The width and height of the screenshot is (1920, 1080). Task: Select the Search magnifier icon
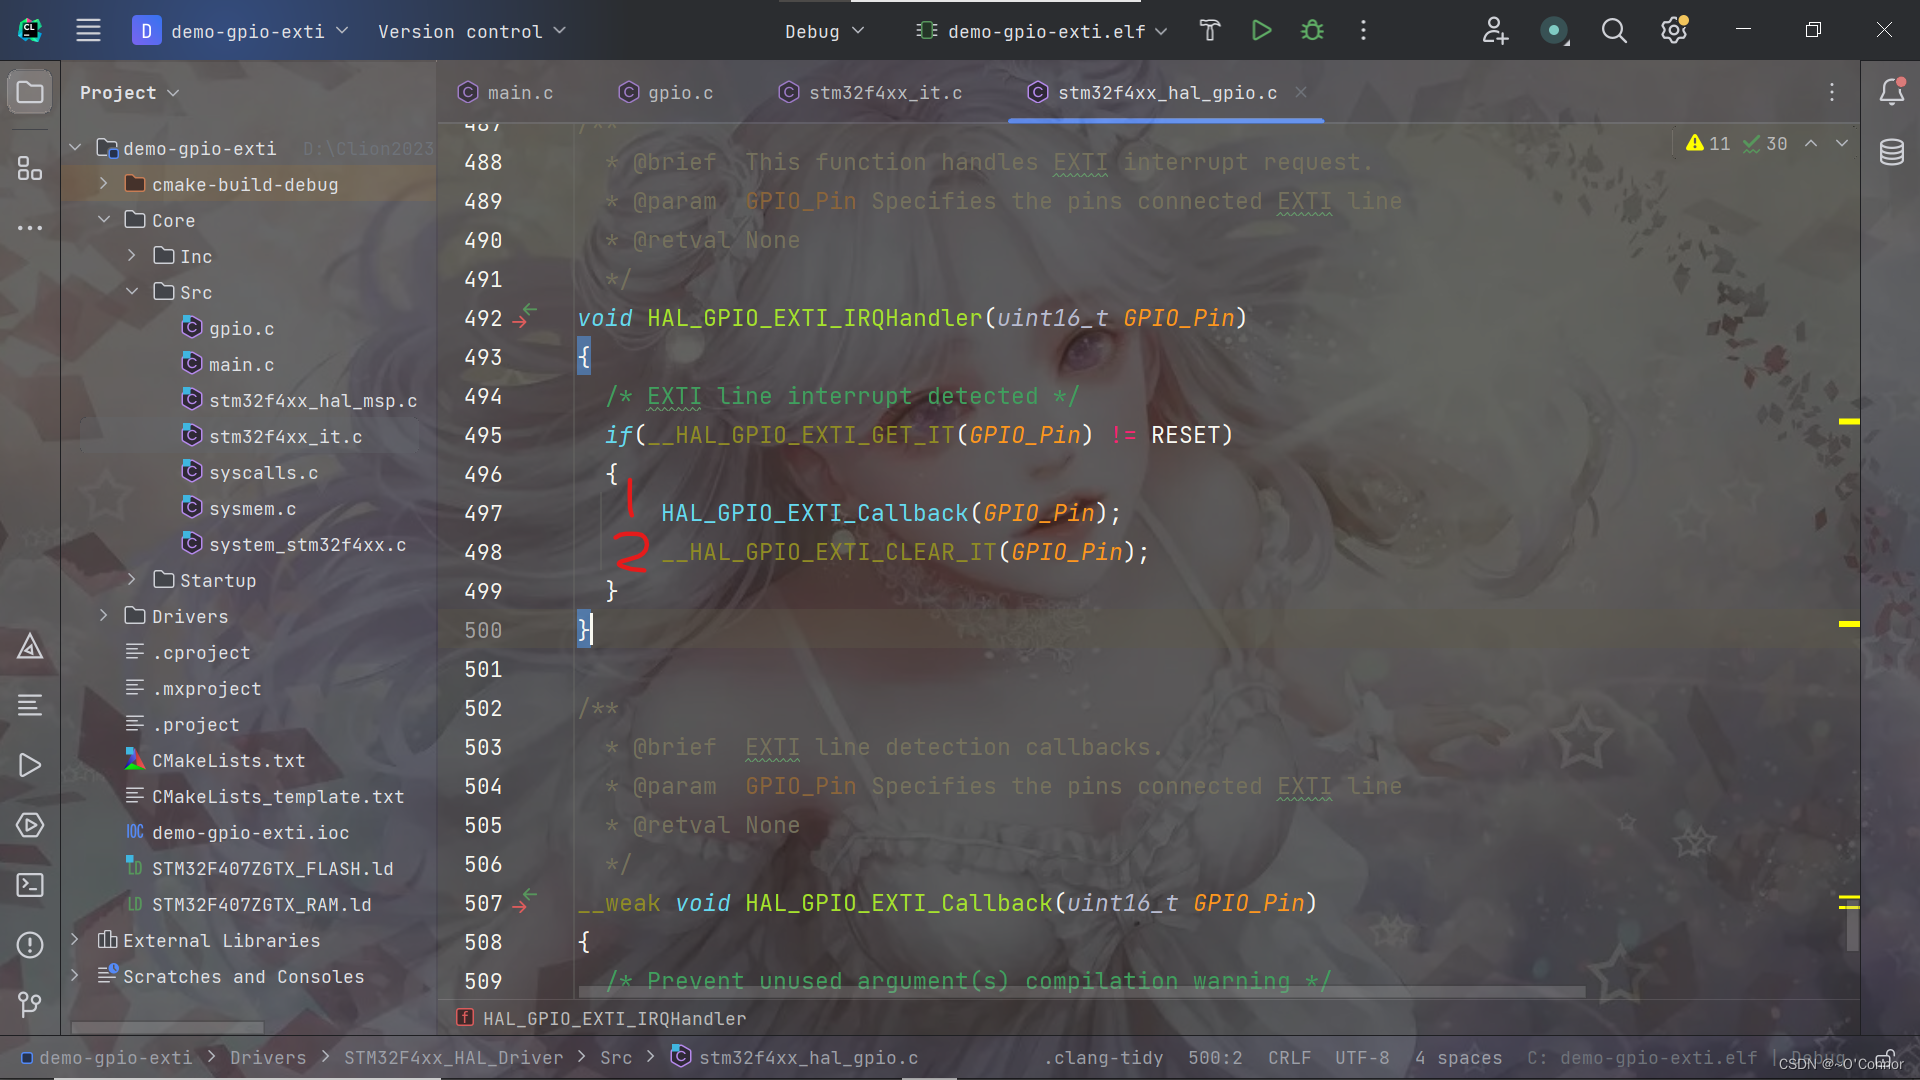click(x=1613, y=30)
